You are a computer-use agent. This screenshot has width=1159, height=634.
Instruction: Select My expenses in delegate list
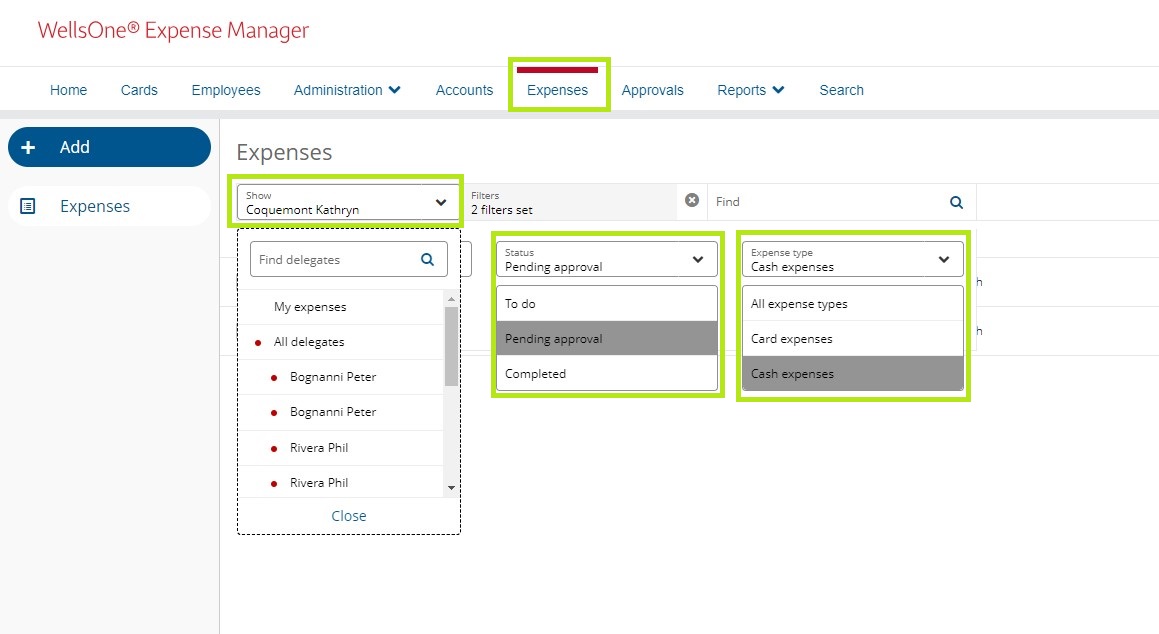(x=310, y=307)
